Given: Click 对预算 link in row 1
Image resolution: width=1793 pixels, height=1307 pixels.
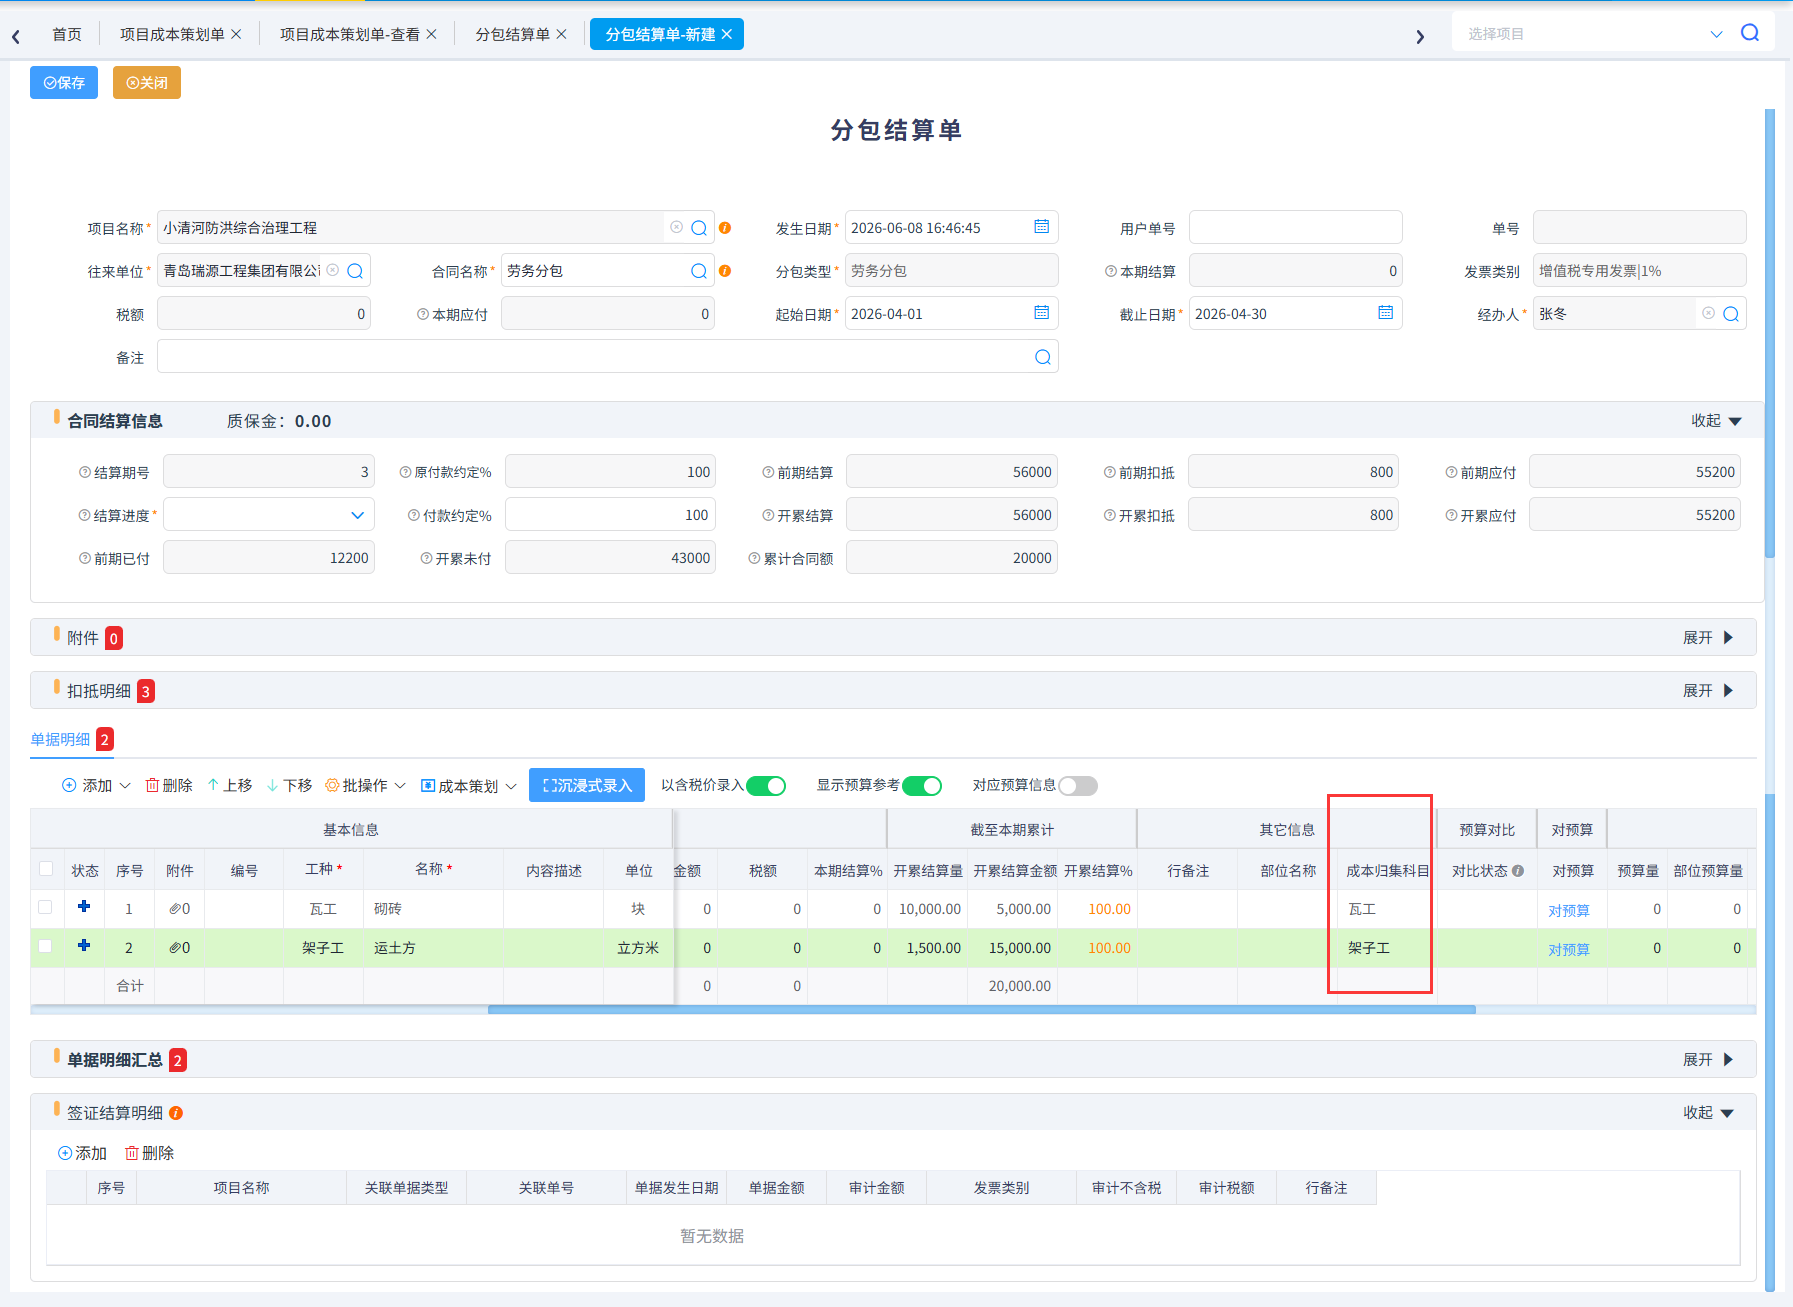Looking at the screenshot, I should tap(1569, 911).
